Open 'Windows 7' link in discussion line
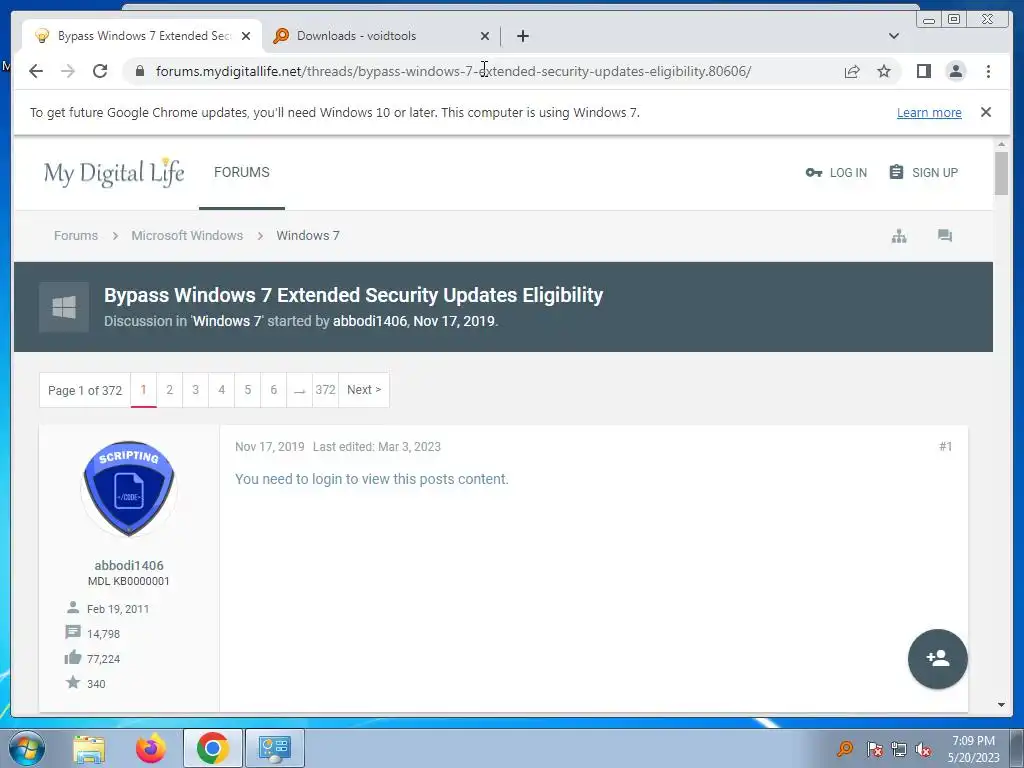The image size is (1024, 768). [227, 321]
